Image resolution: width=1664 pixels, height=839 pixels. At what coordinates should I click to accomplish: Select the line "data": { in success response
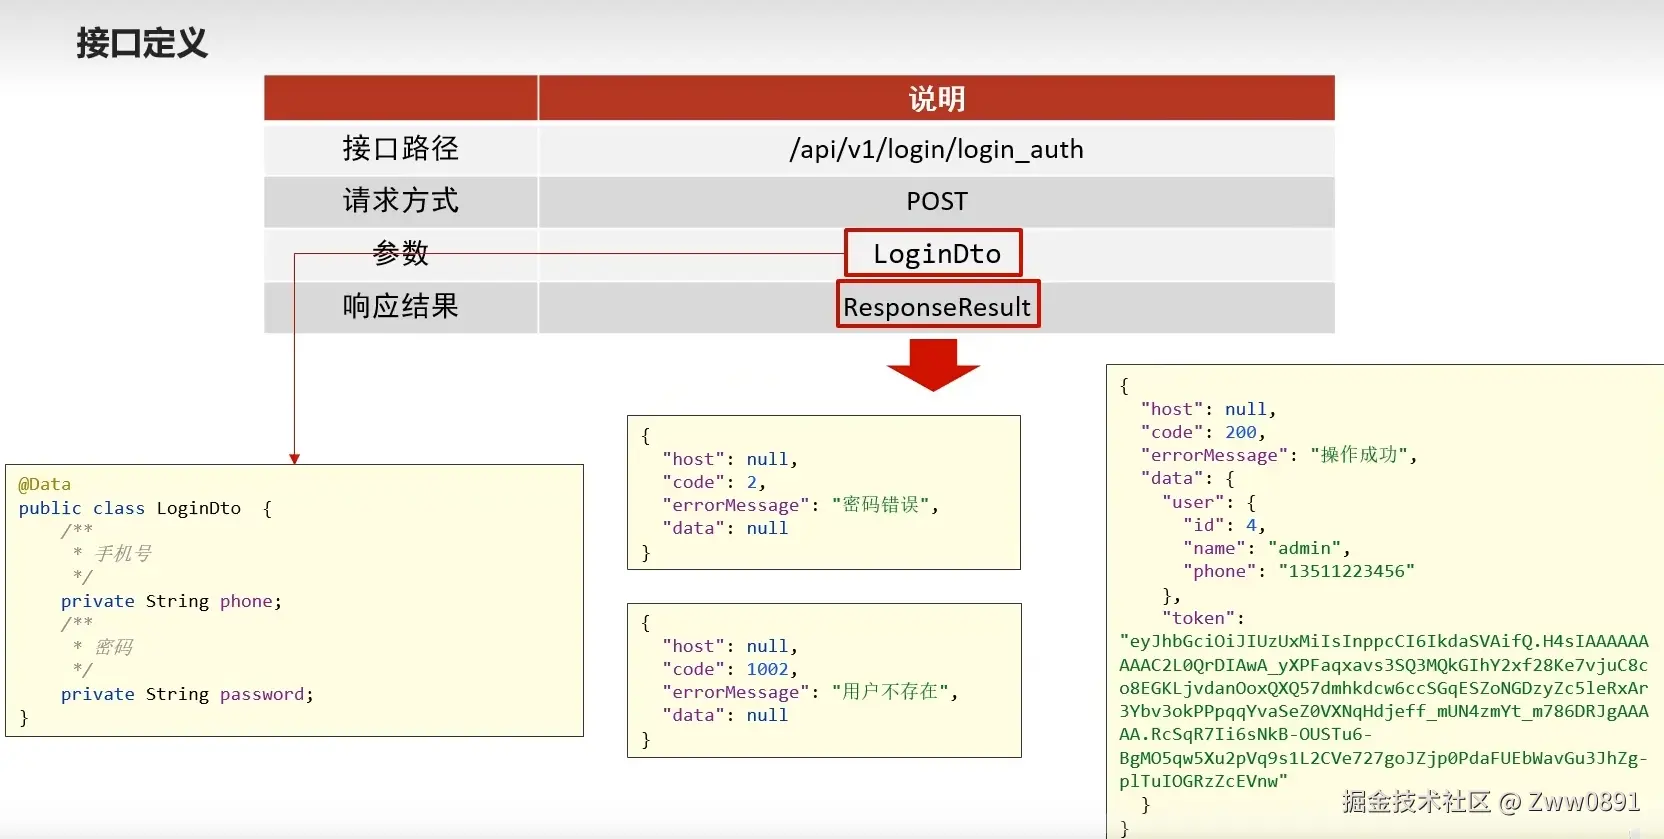(x=1188, y=478)
